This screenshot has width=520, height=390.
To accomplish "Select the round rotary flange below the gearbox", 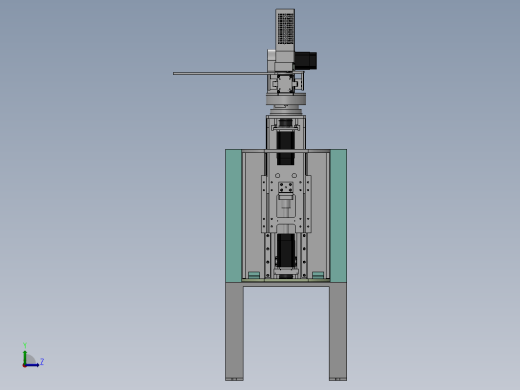I will point(286,99).
